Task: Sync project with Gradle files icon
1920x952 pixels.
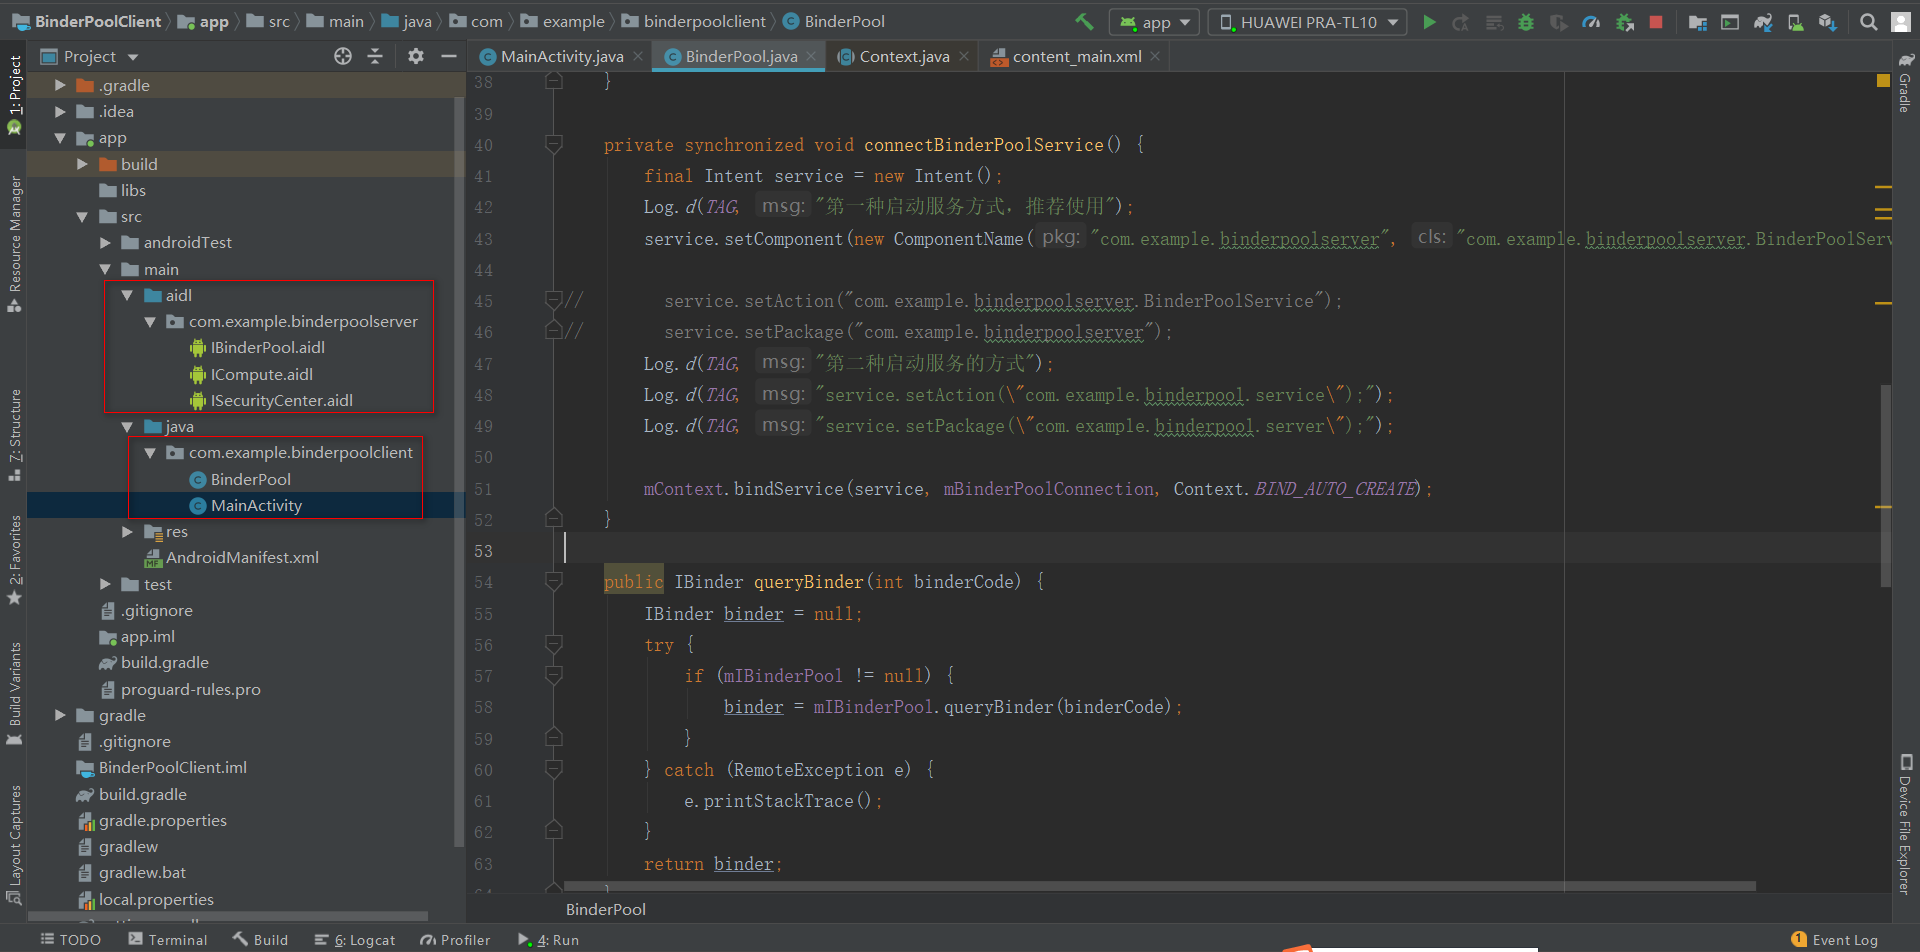Action: (x=1763, y=22)
